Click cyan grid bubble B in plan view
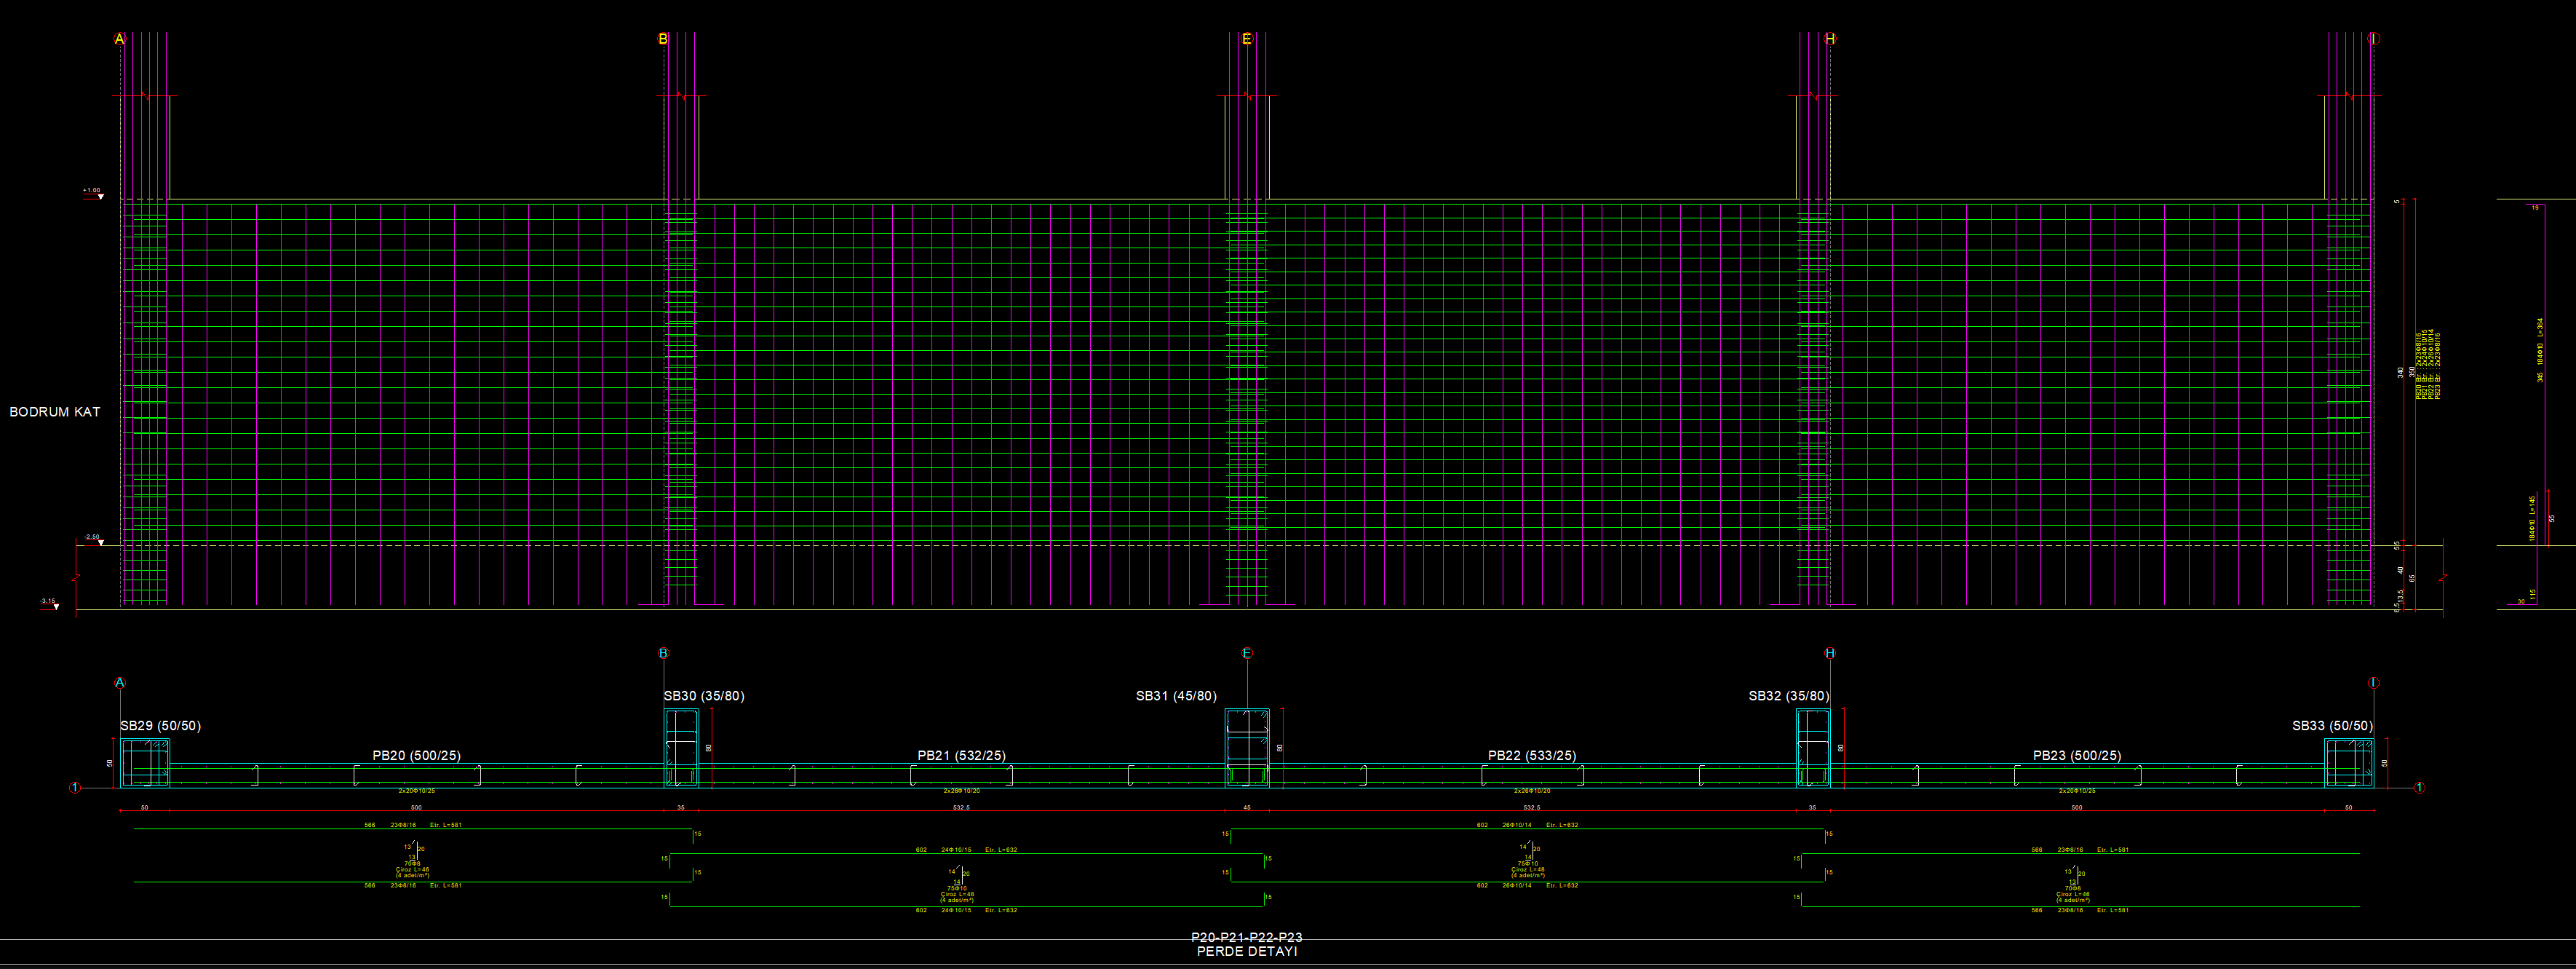2576x969 pixels. (663, 653)
